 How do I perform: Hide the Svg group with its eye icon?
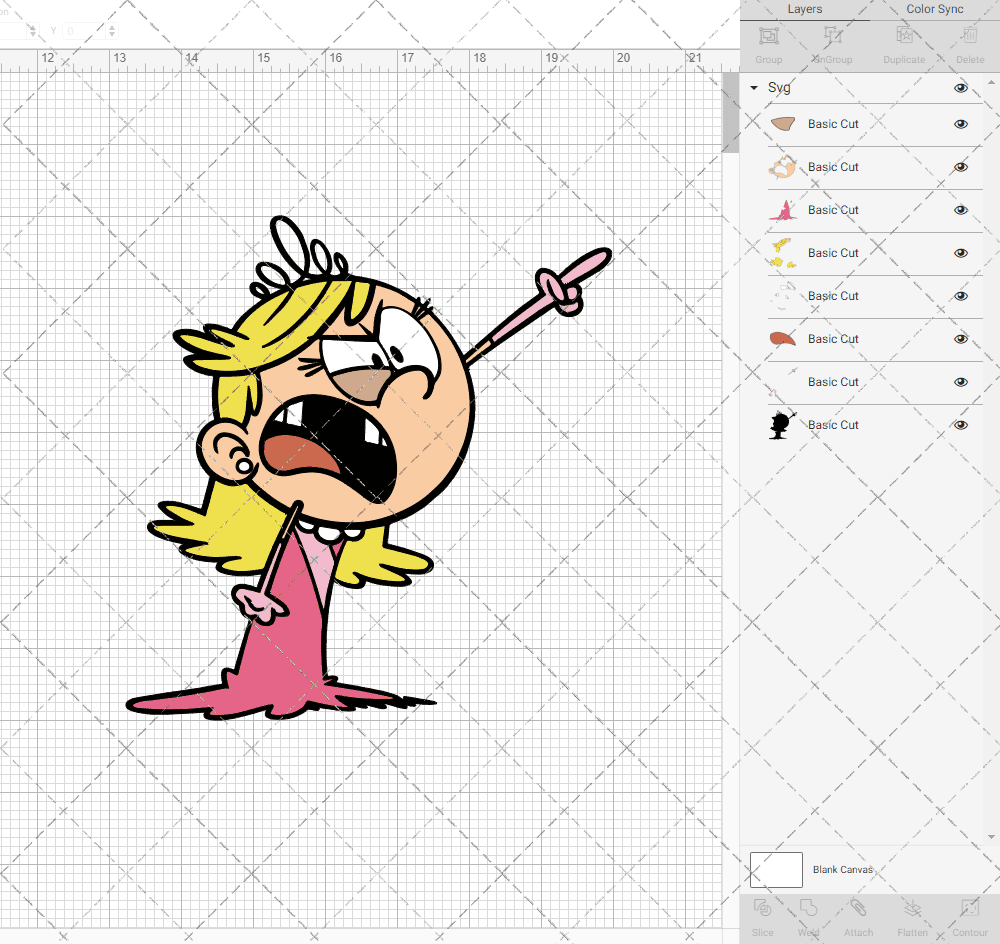coord(960,88)
